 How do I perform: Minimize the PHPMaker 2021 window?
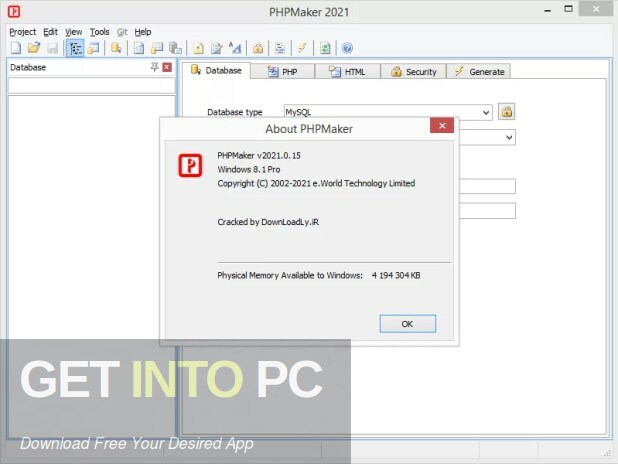pyautogui.click(x=547, y=10)
